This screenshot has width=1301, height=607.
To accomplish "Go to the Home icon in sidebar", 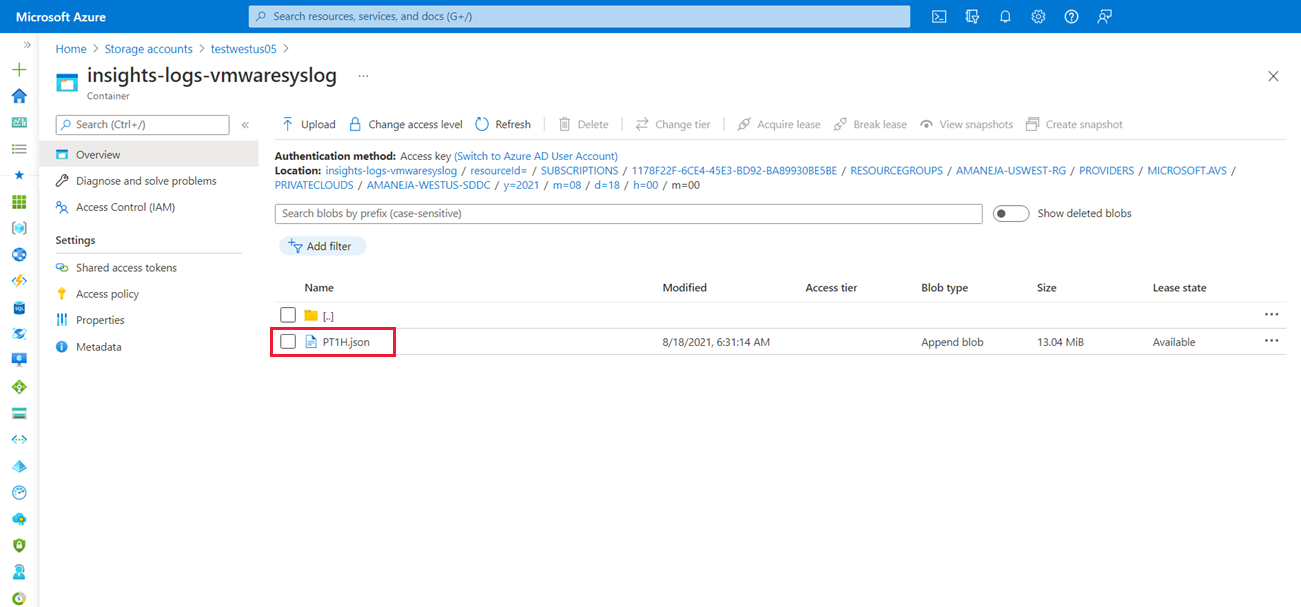I will (x=19, y=96).
